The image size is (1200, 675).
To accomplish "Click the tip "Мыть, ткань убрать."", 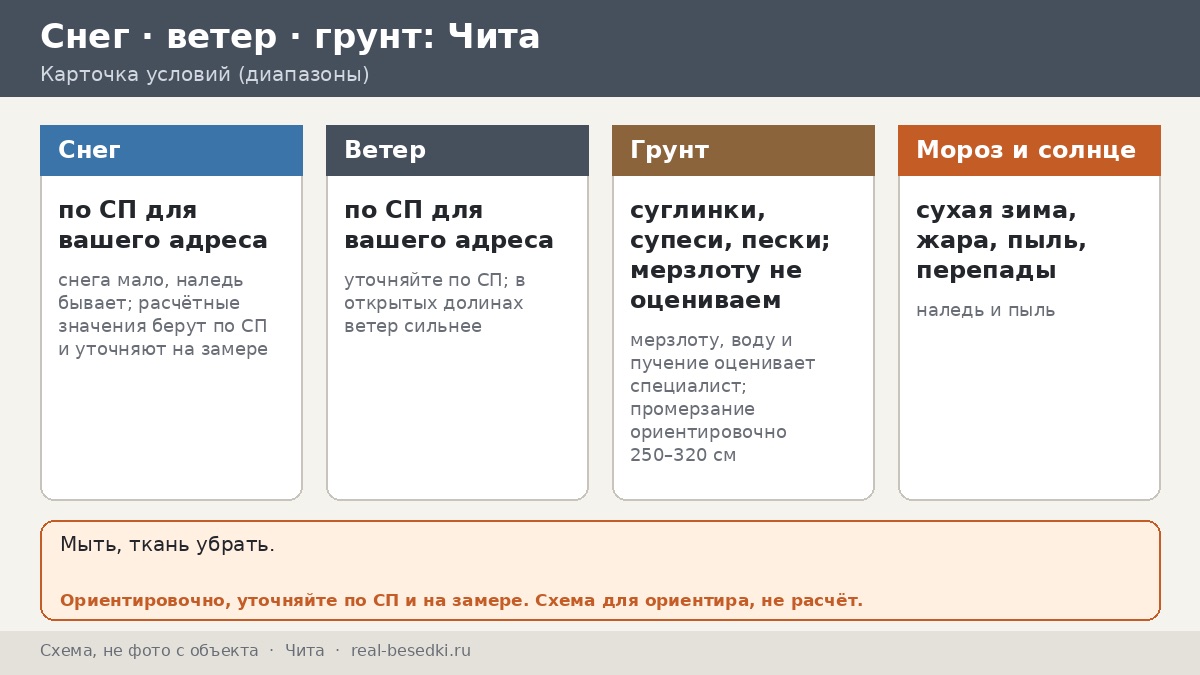I will point(167,545).
